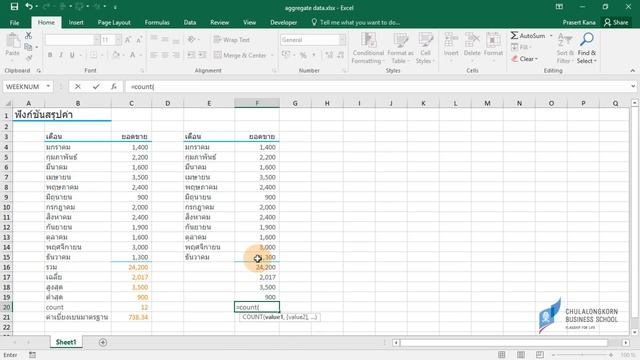Click the horizontal scrollbar
The image size is (640, 360).
[x=504, y=342]
